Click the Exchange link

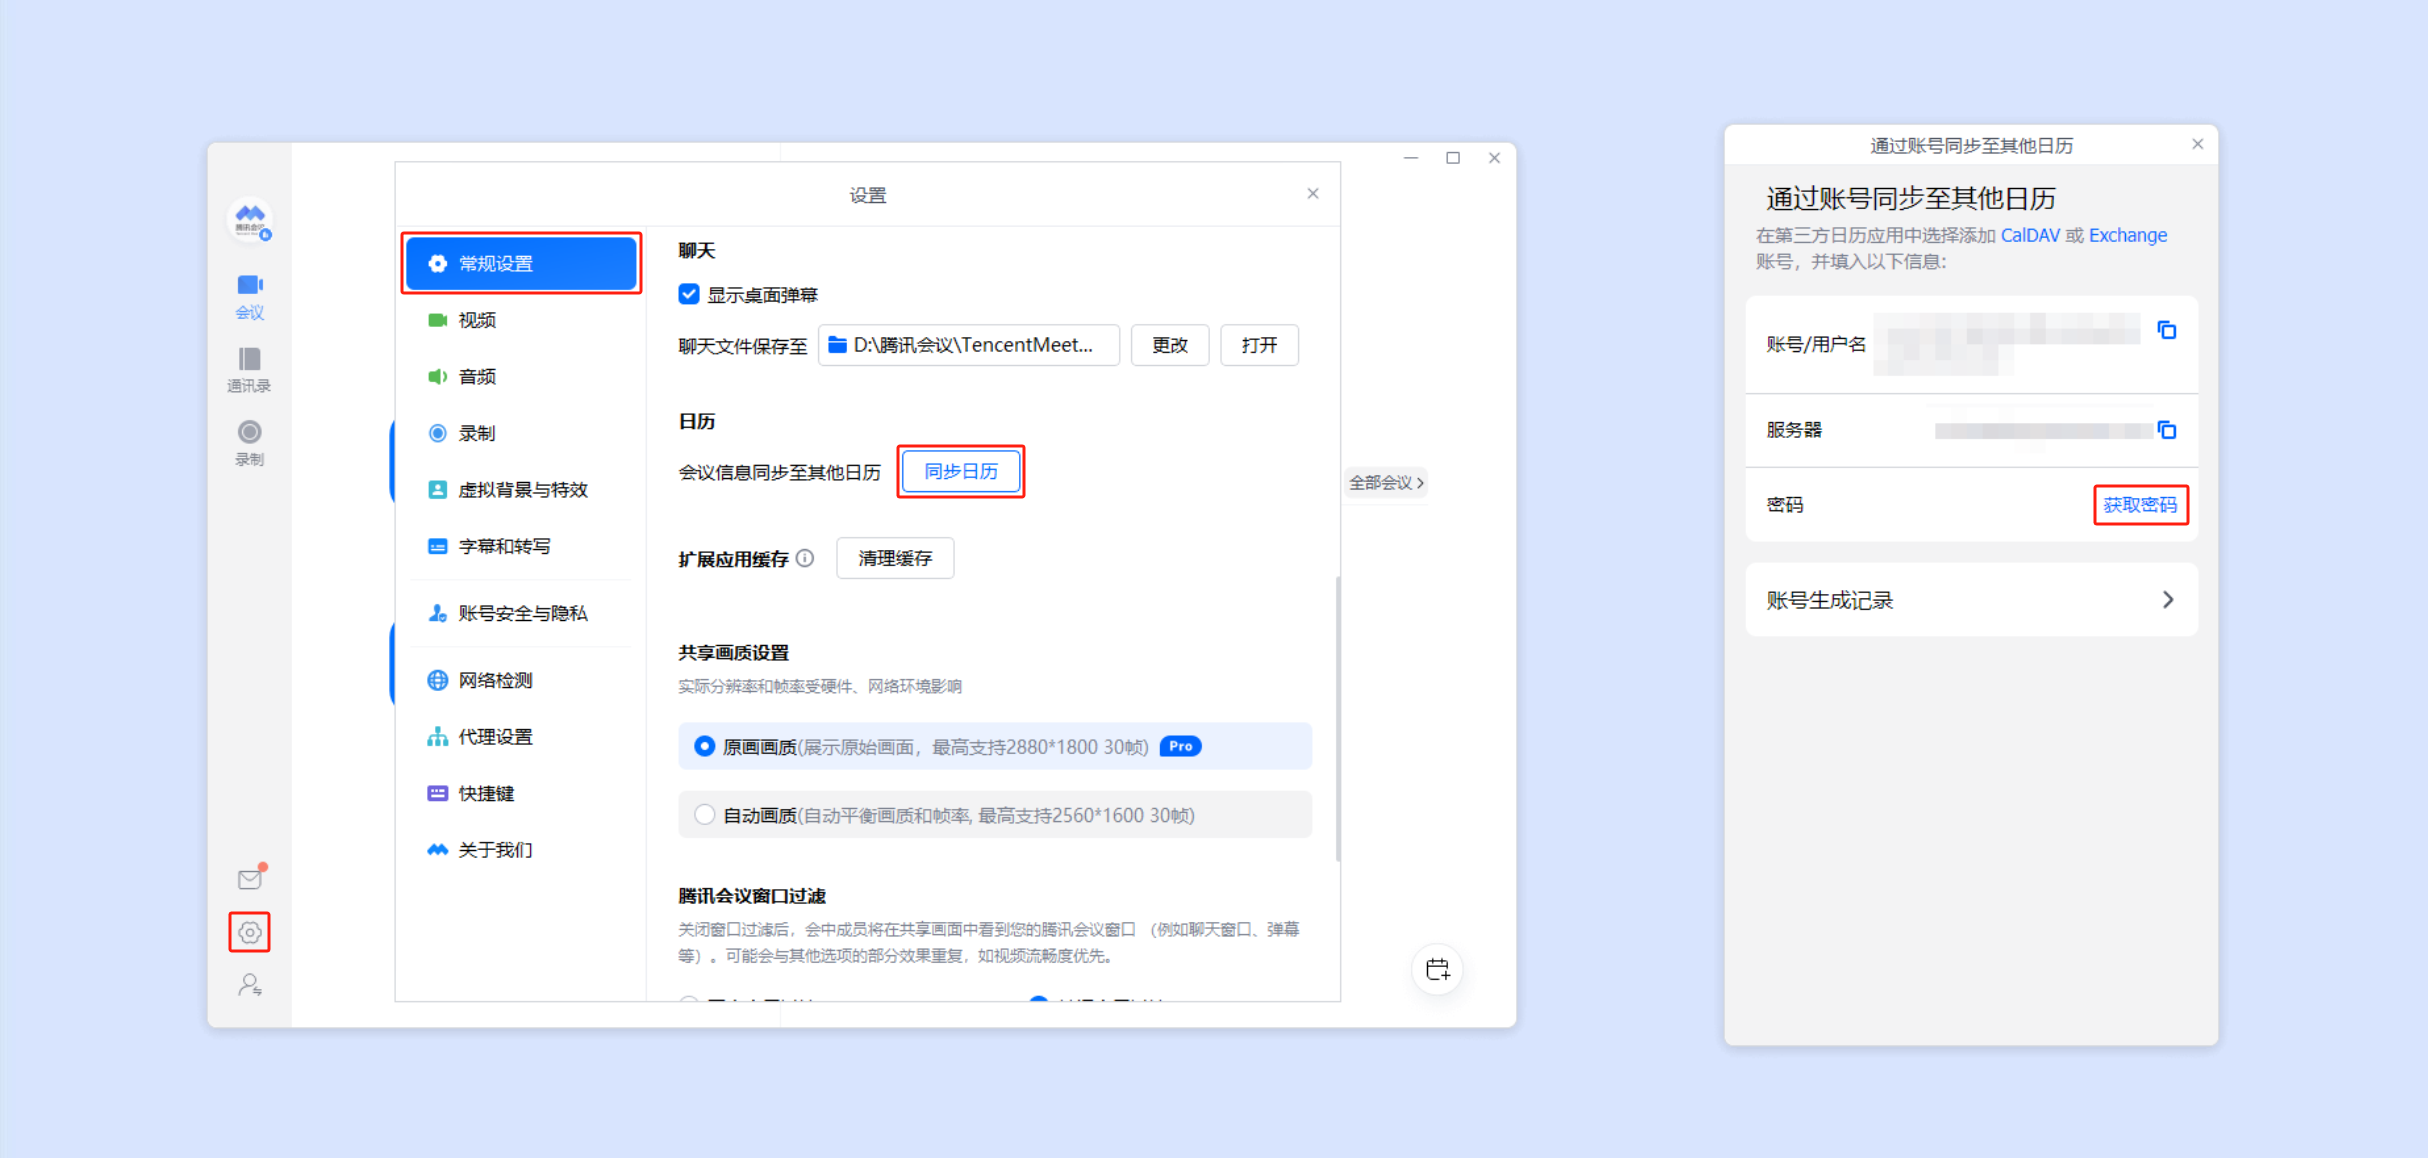click(x=2128, y=235)
